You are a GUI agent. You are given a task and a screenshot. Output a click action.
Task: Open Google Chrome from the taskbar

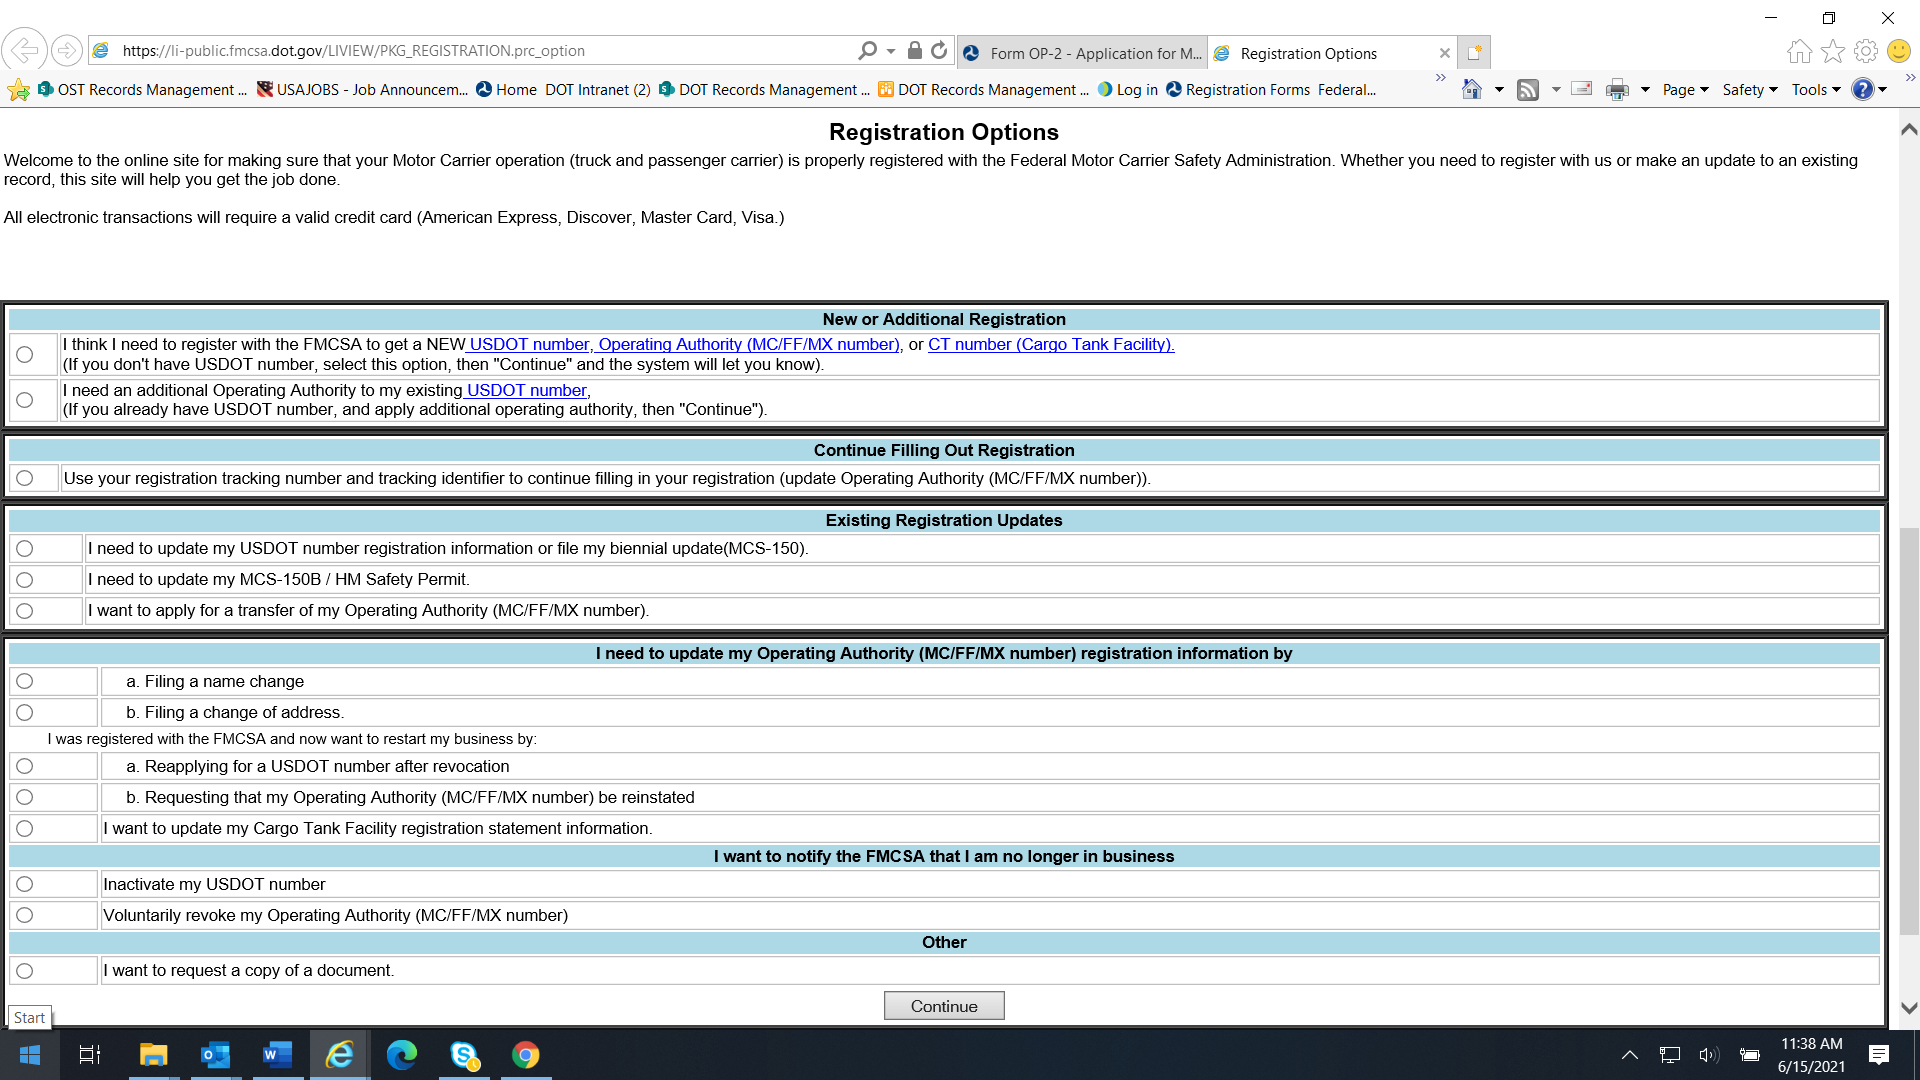point(525,1055)
